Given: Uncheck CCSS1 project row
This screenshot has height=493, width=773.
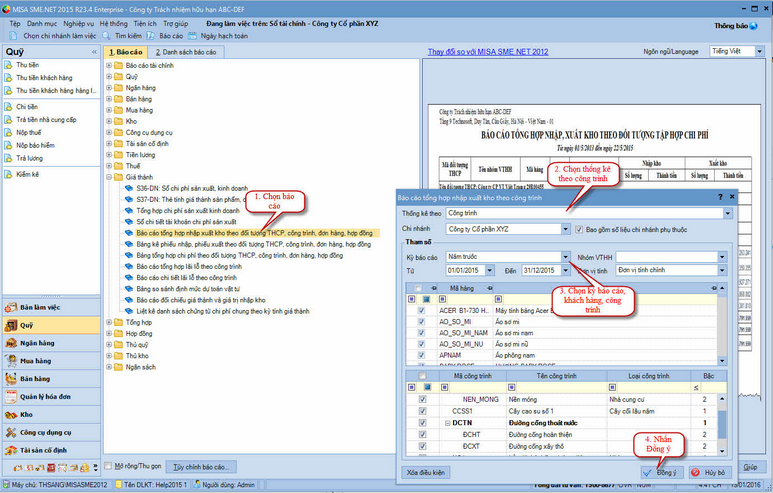Looking at the screenshot, I should tap(422, 411).
